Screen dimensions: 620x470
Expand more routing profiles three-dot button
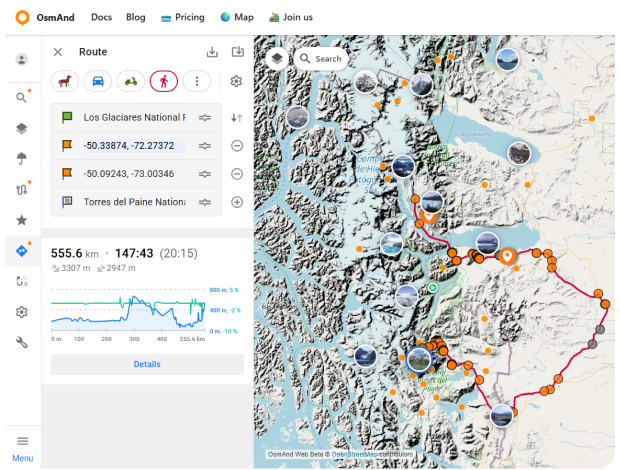197,82
